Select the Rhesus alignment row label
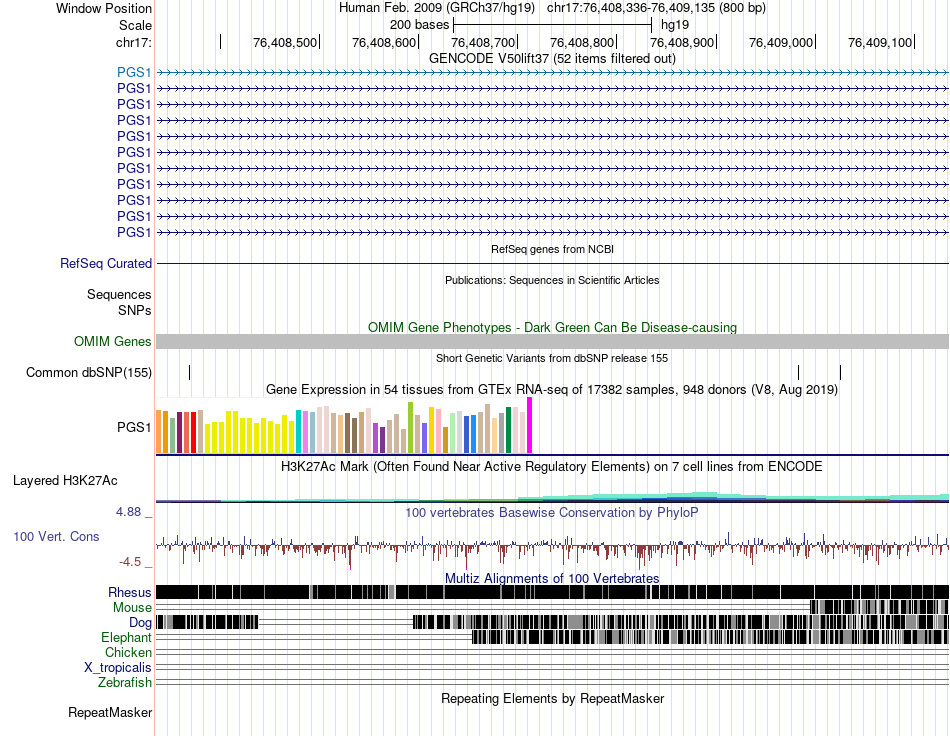The width and height of the screenshot is (950, 736). click(130, 592)
